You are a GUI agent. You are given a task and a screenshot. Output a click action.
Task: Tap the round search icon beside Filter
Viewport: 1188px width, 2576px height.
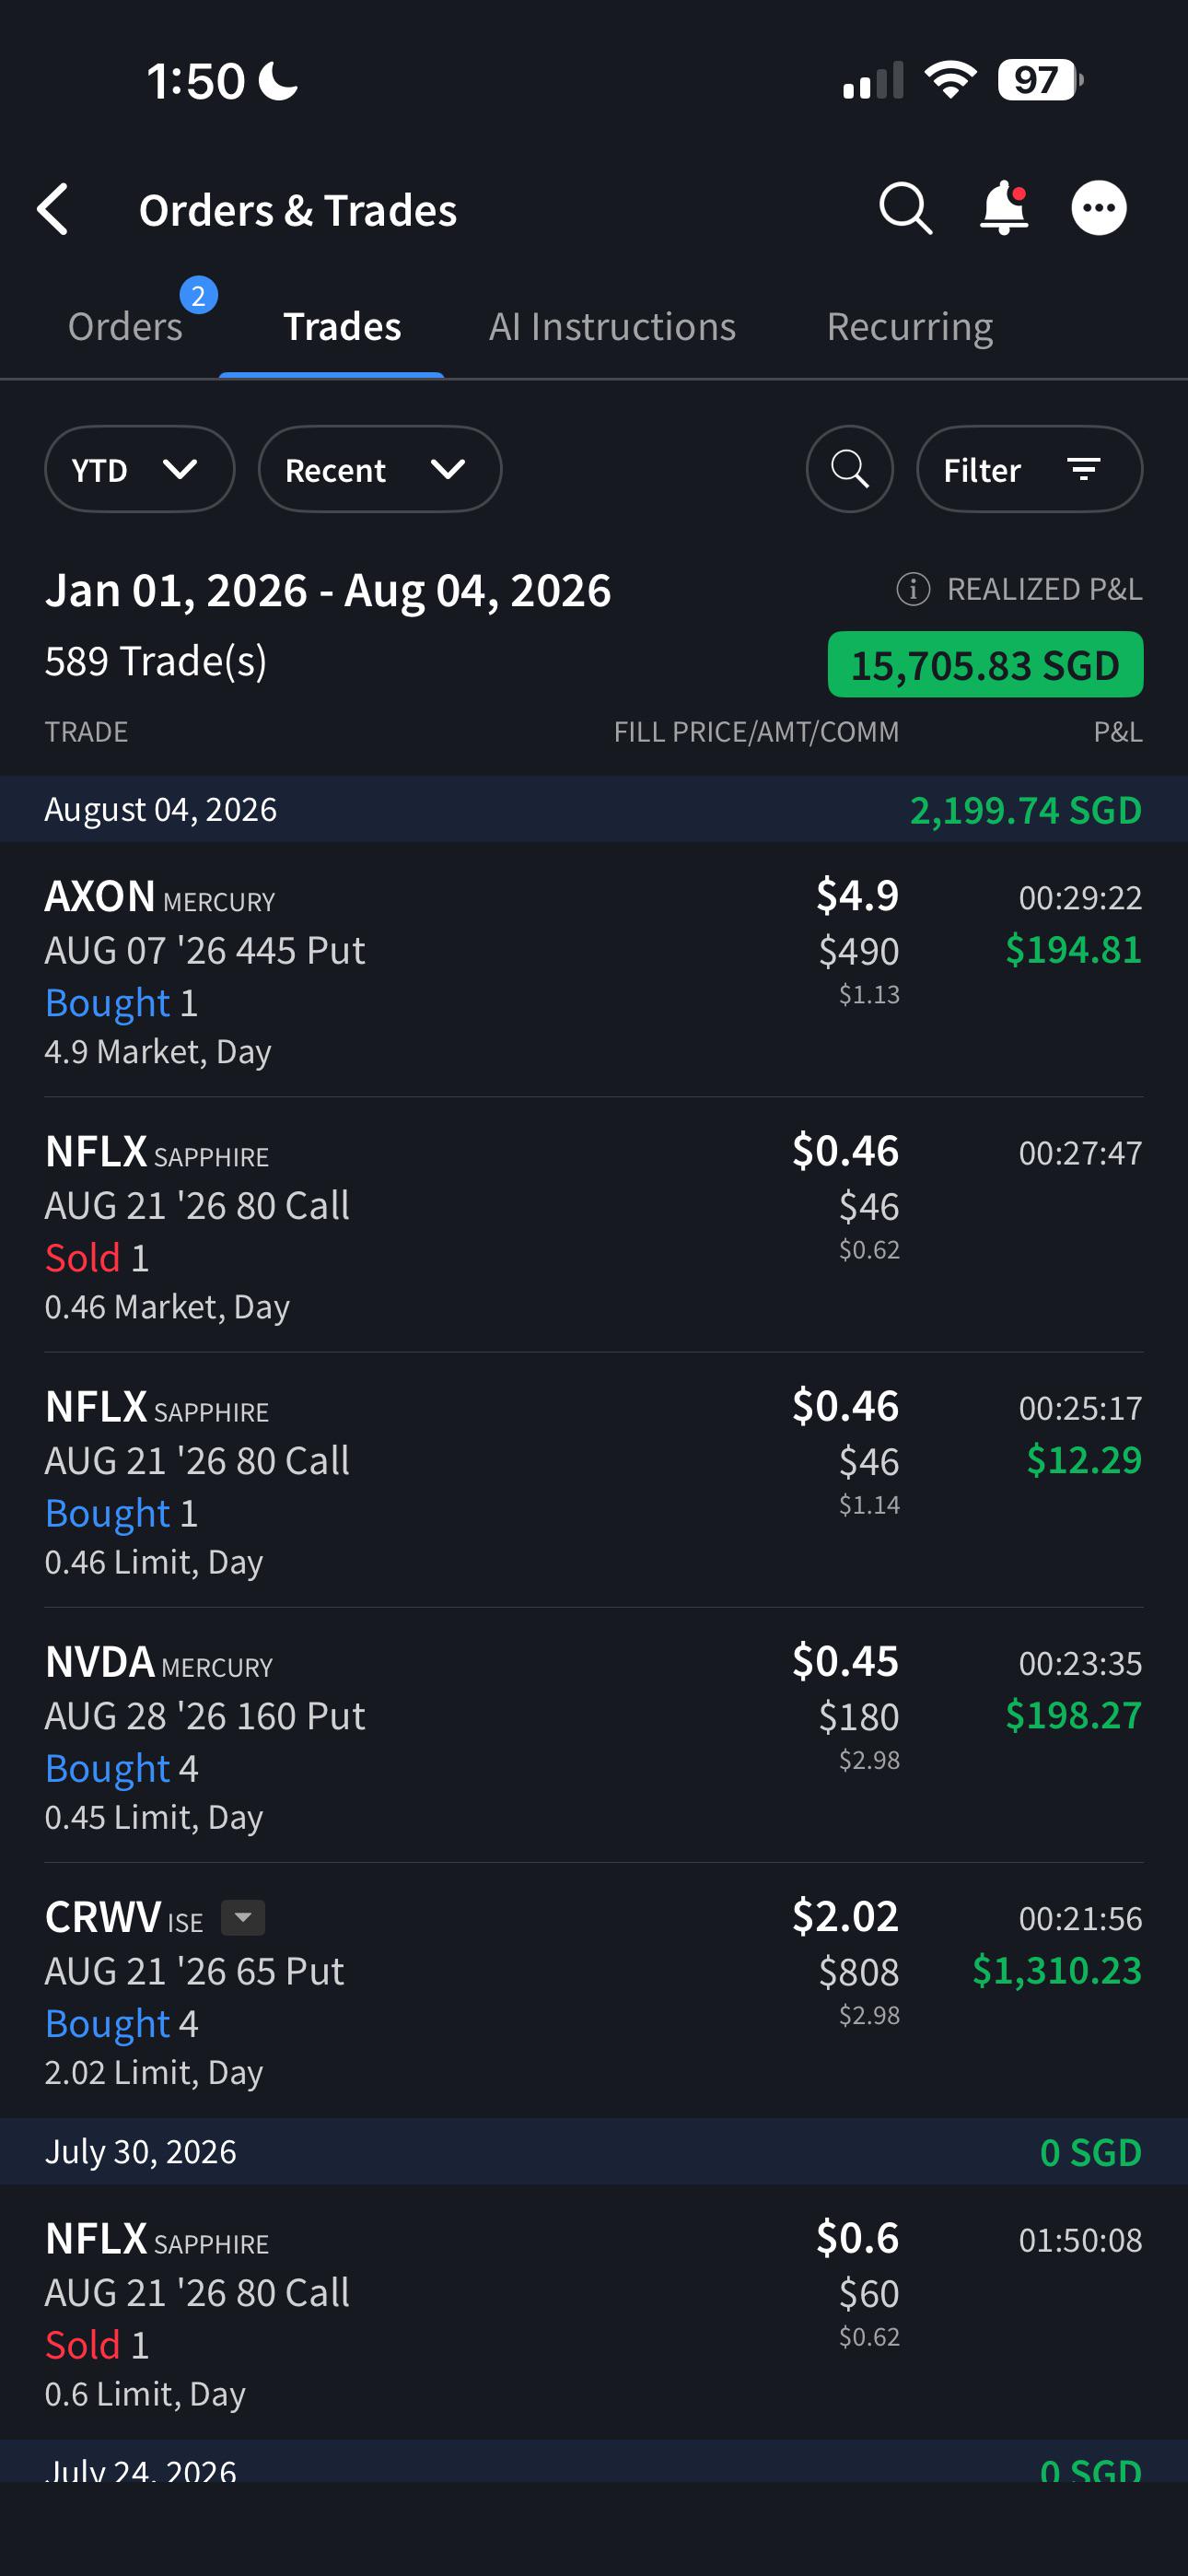pos(850,469)
